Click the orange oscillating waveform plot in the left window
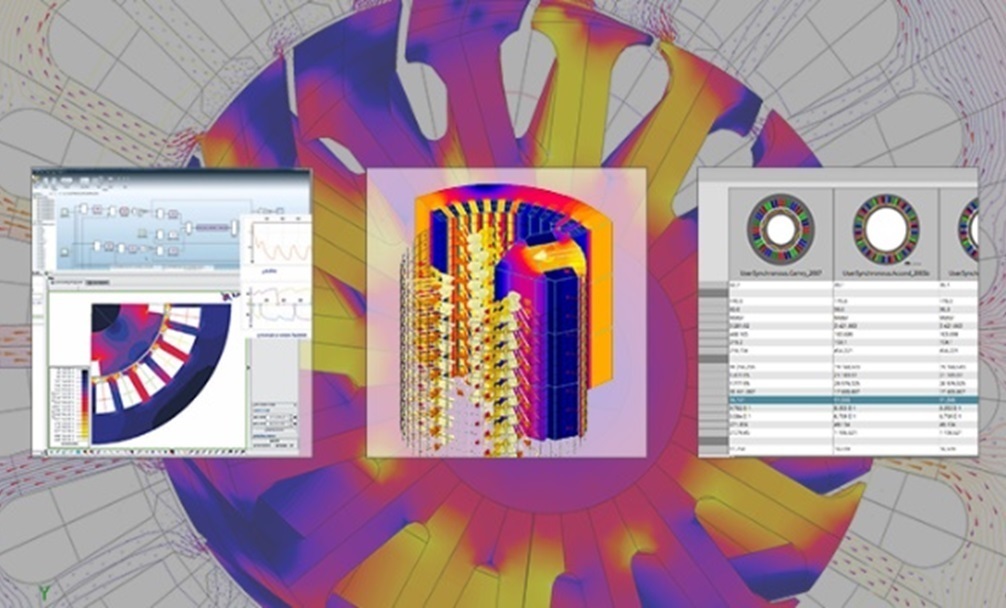This screenshot has height=608, width=1006. point(280,241)
